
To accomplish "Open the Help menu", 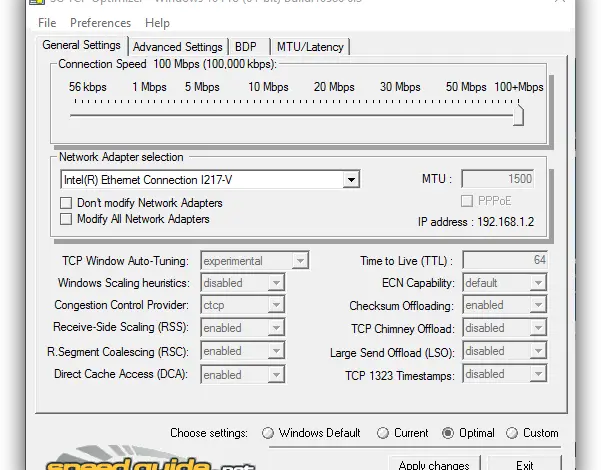I will [157, 23].
